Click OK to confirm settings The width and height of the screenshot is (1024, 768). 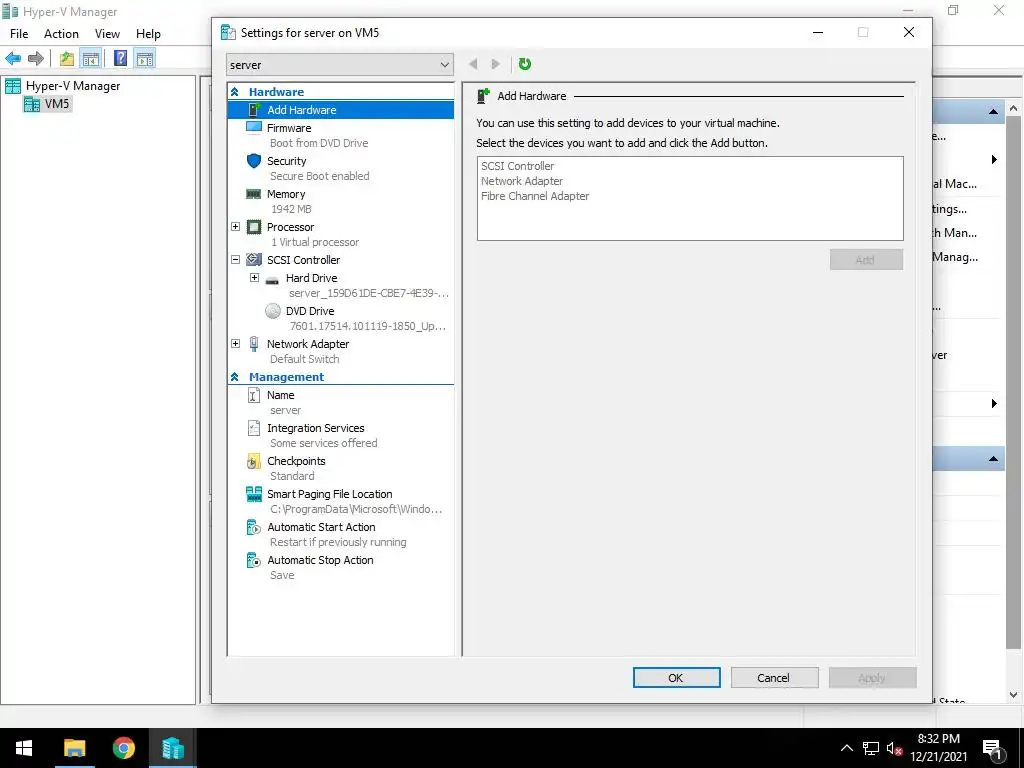(677, 678)
